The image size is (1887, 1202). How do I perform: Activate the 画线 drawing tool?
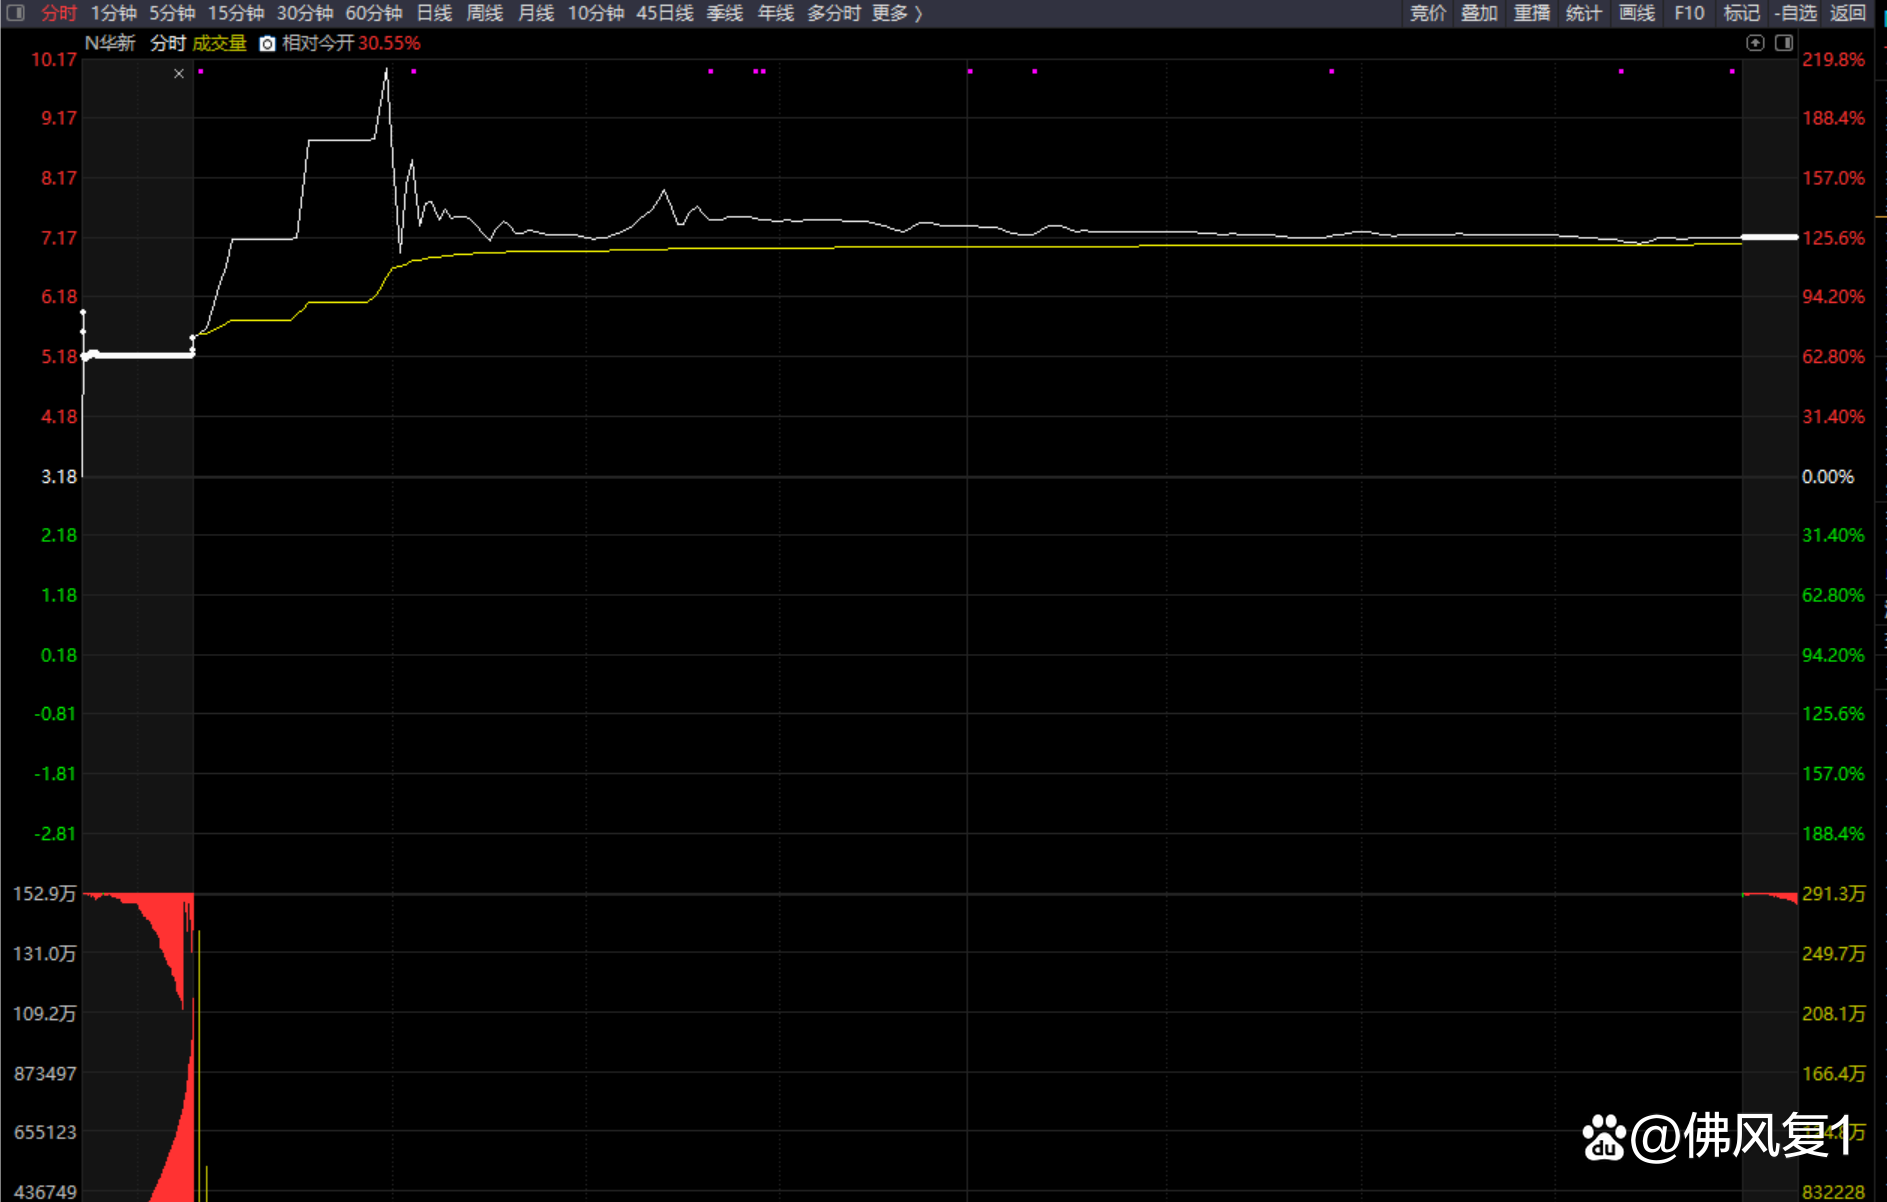1636,13
